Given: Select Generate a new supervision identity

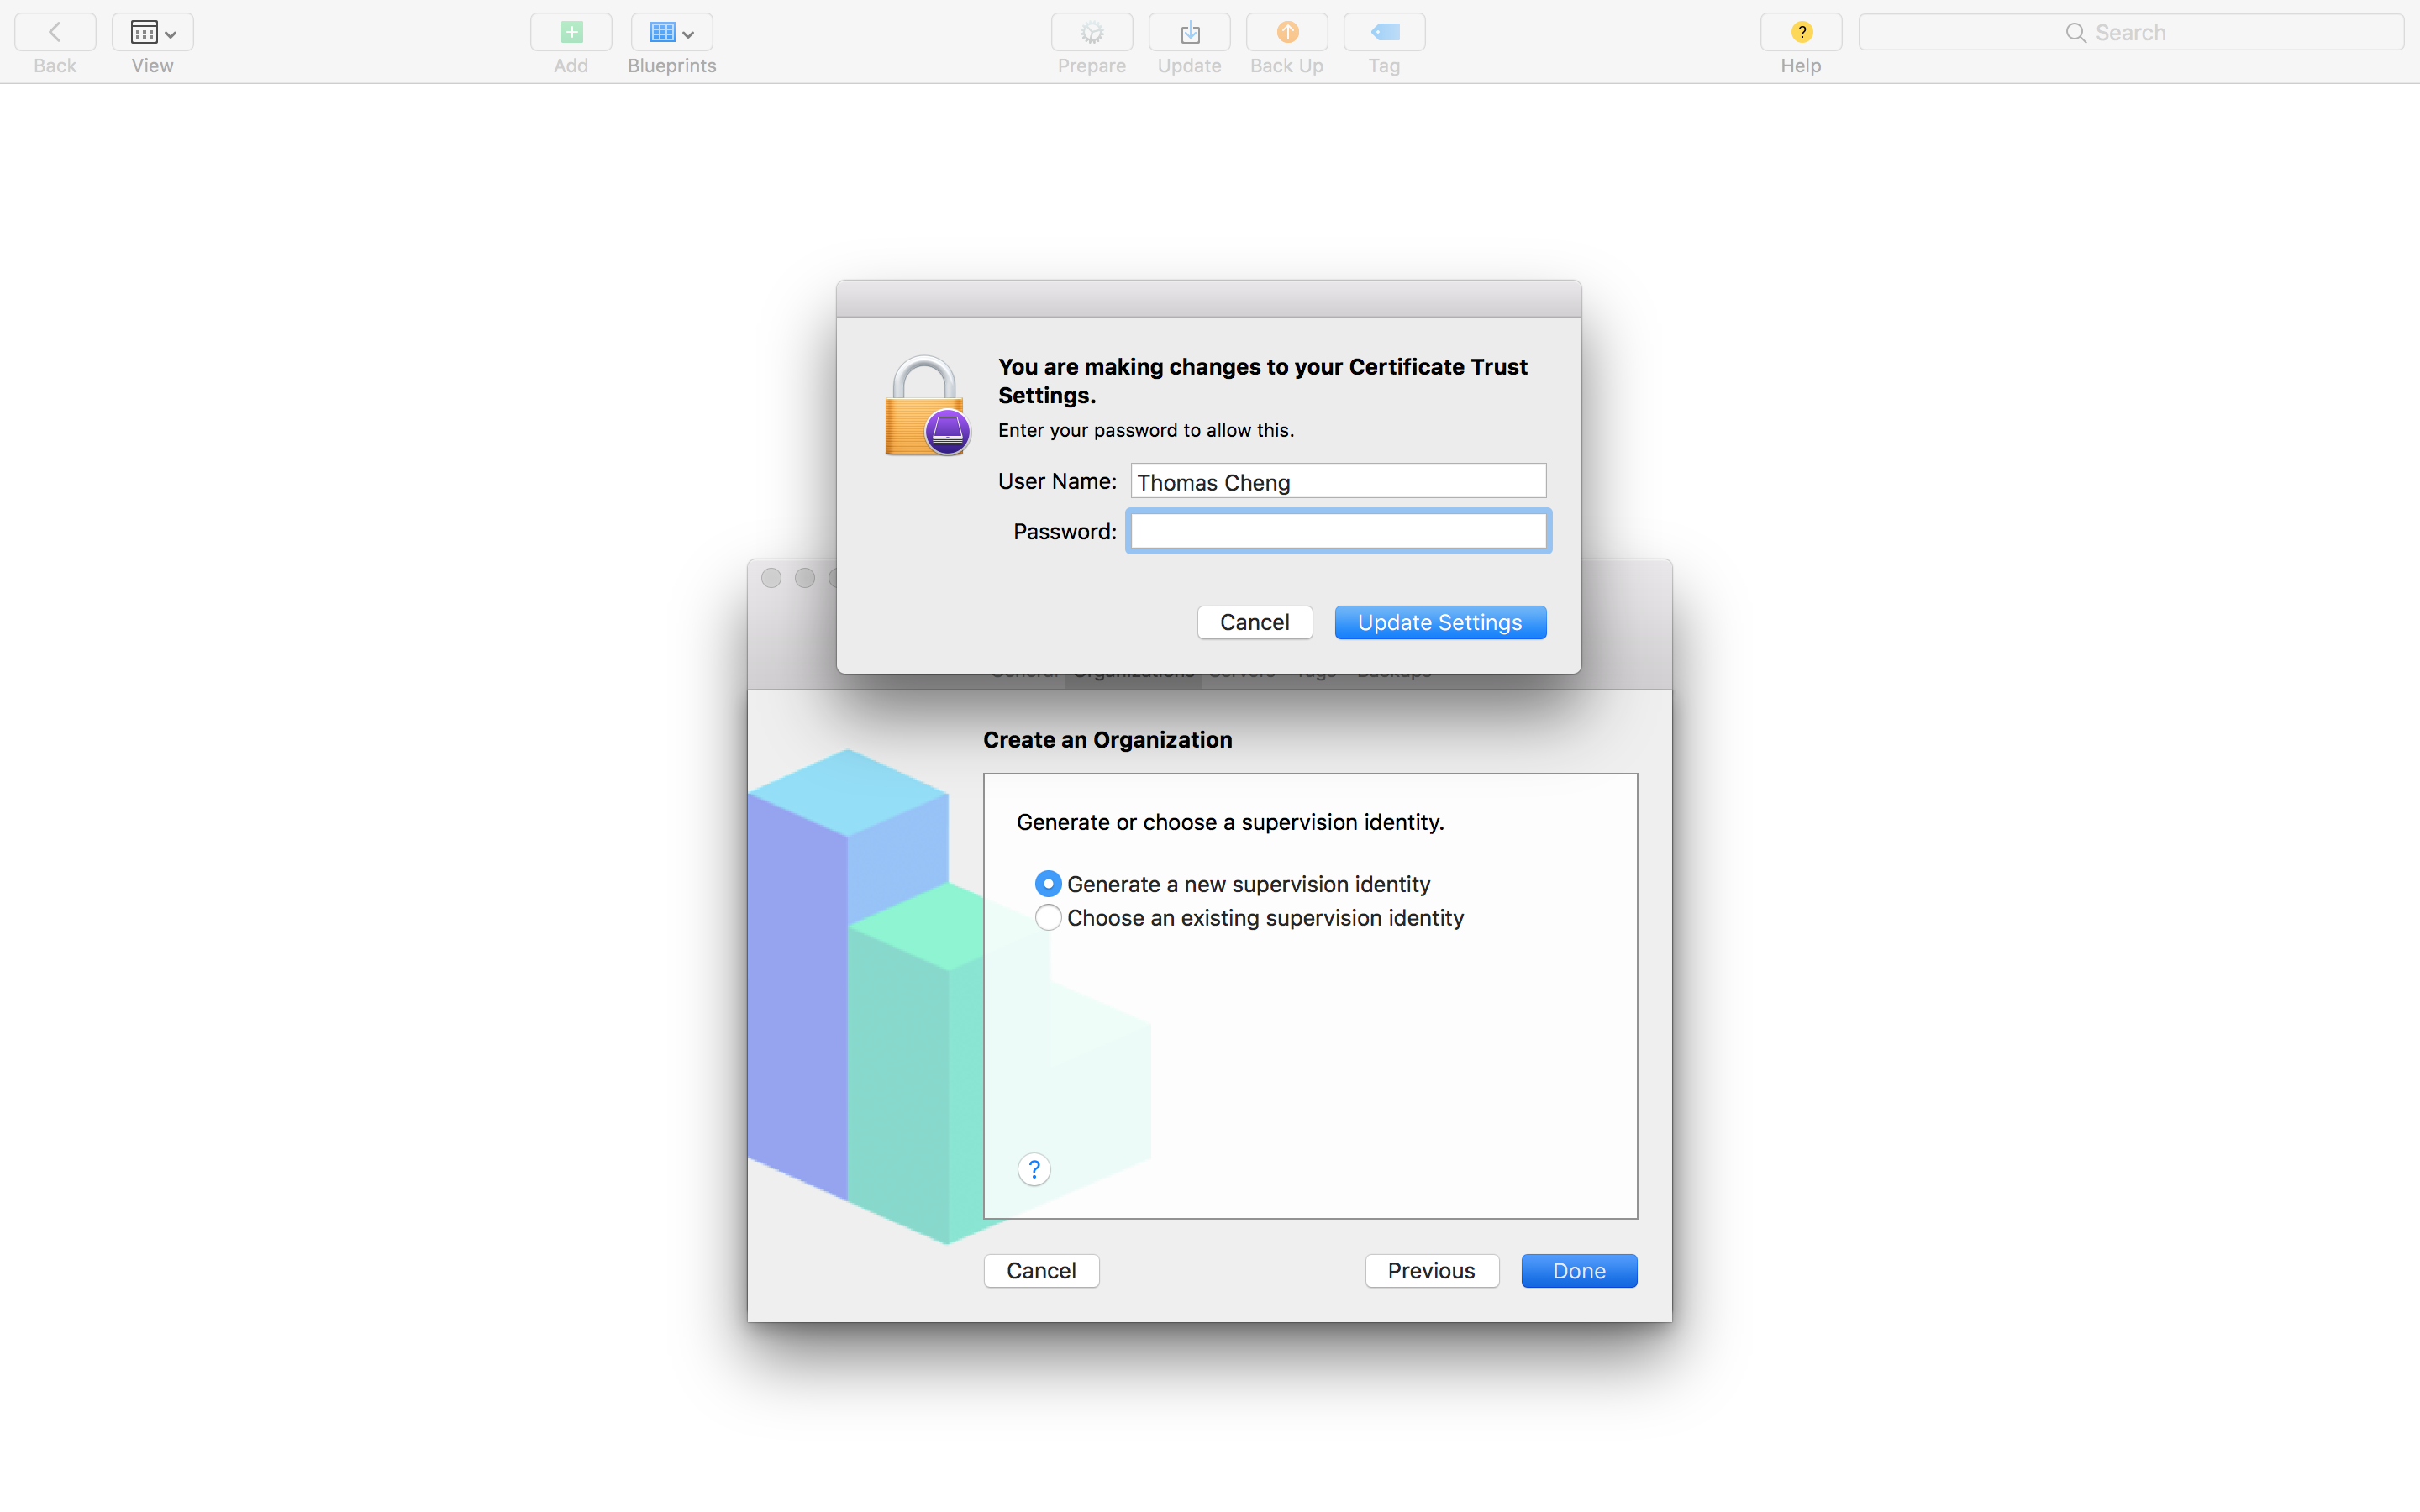Looking at the screenshot, I should tap(1048, 884).
